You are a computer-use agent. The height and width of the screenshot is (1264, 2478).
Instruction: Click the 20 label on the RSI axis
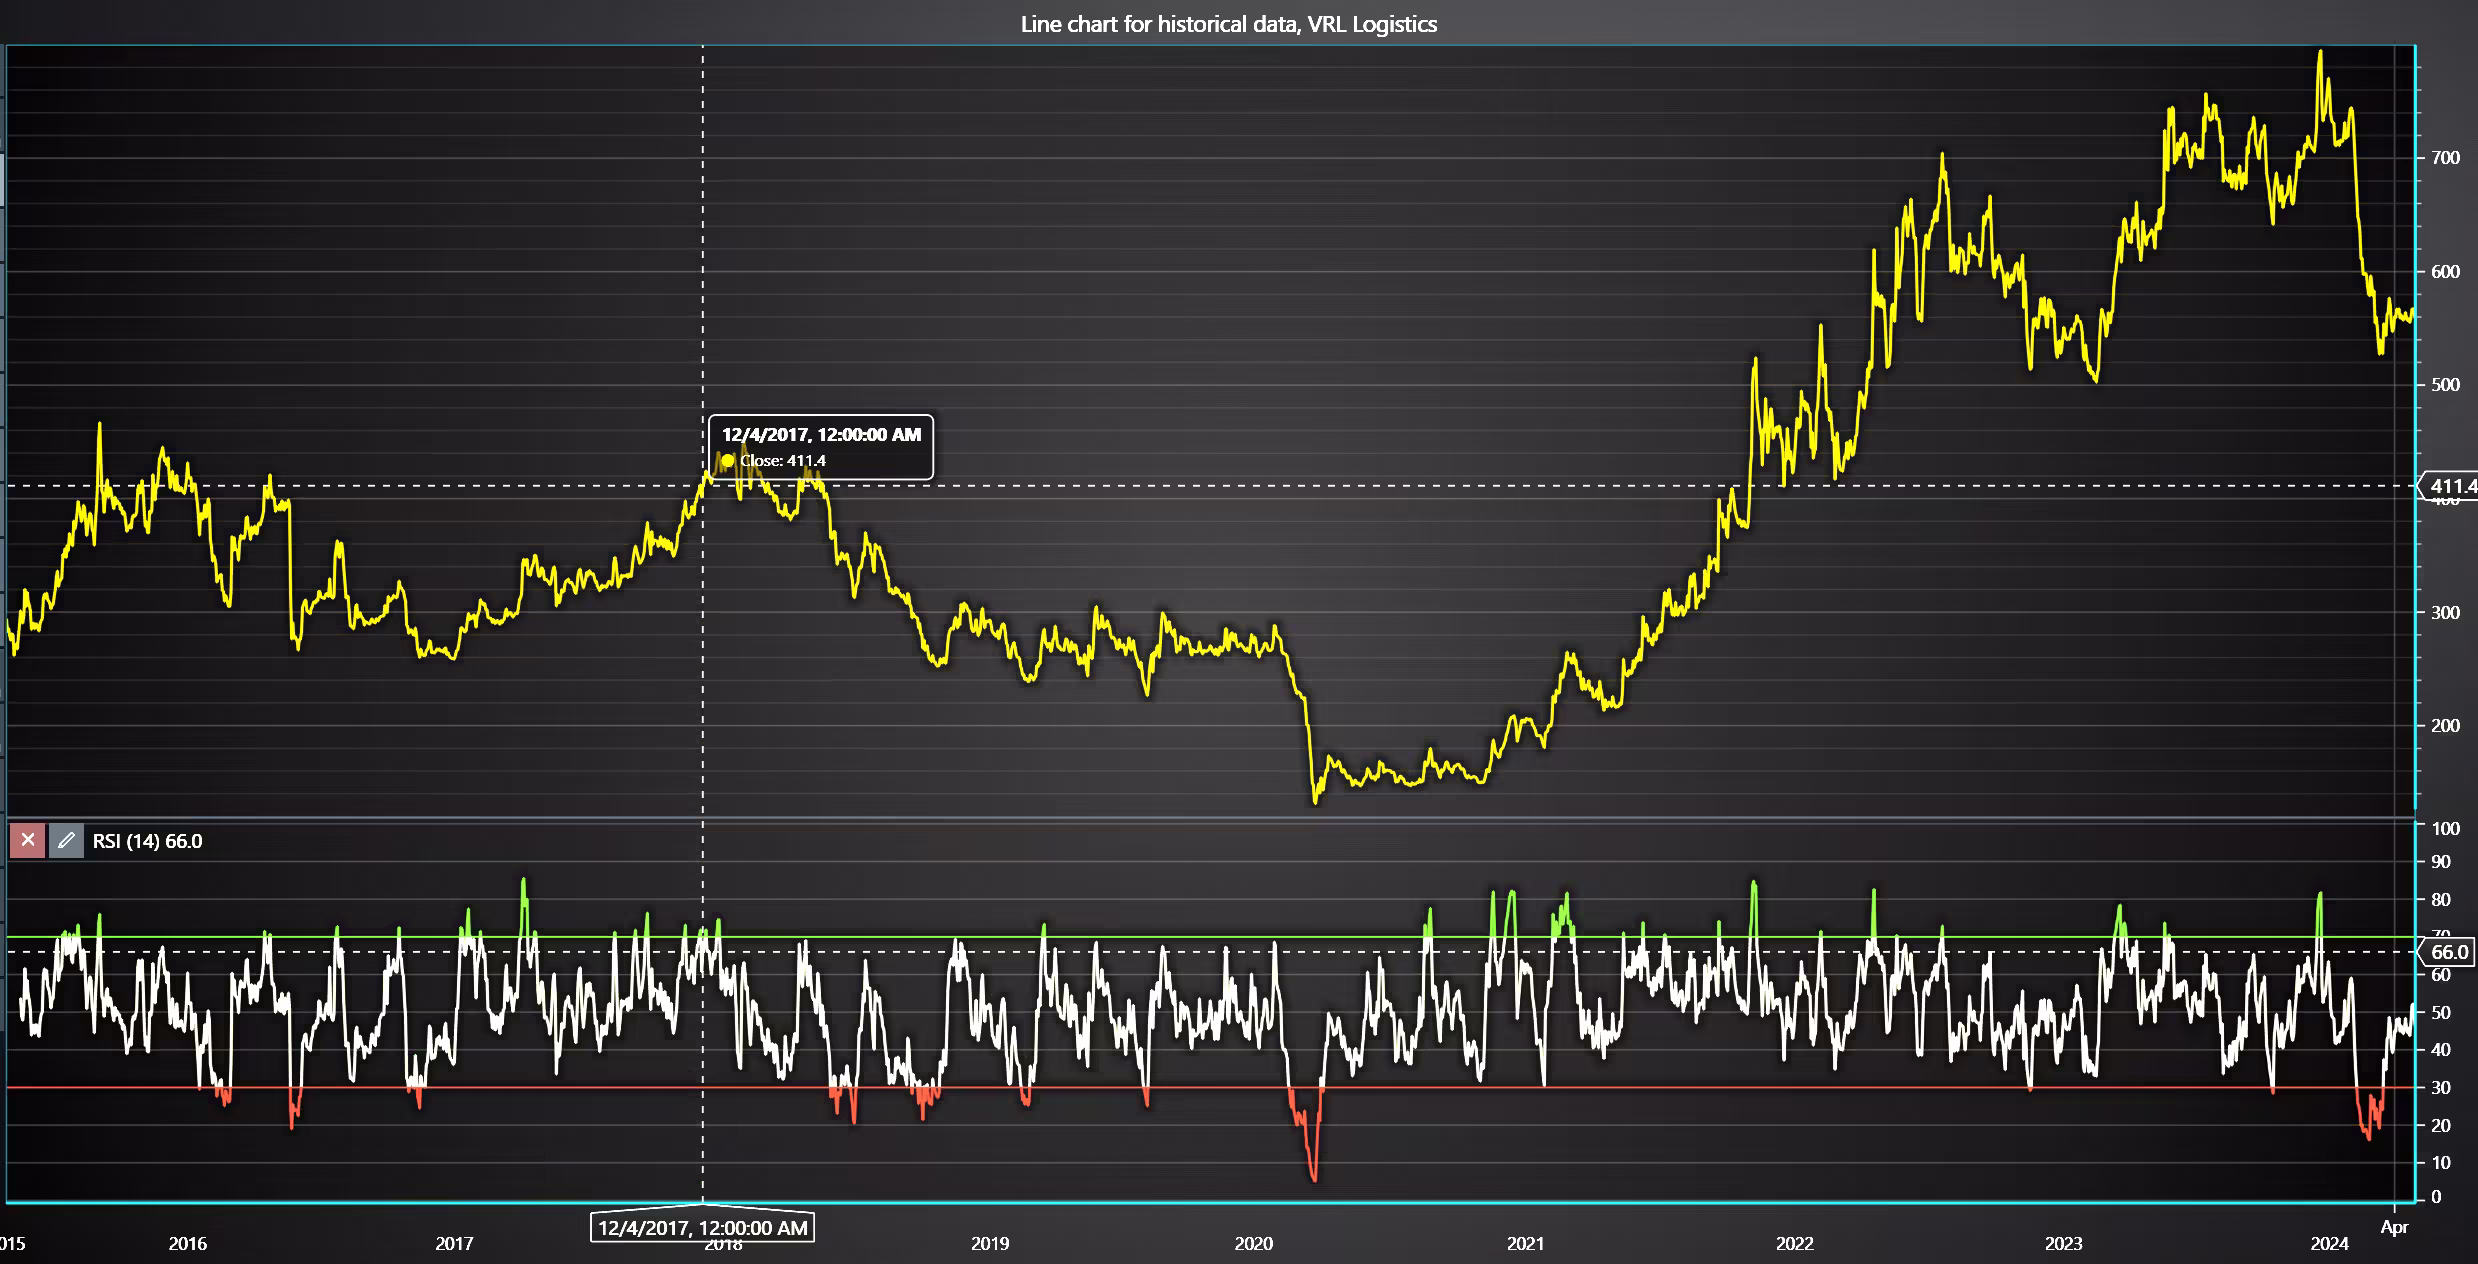click(2440, 1126)
